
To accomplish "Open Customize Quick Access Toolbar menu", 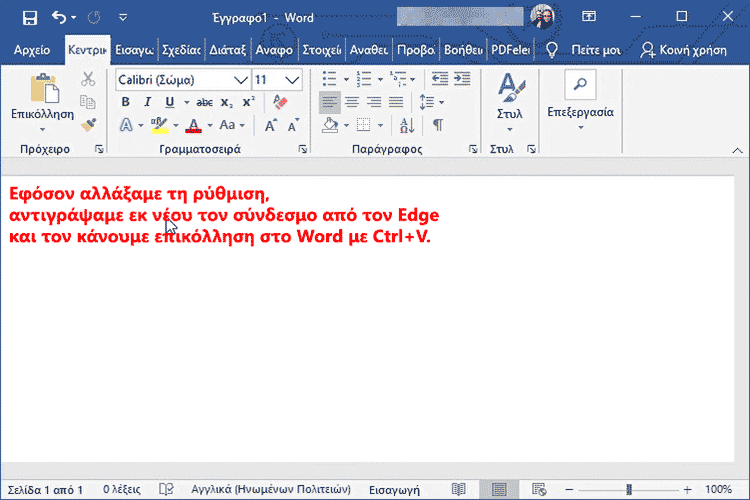I will pyautogui.click(x=123, y=18).
